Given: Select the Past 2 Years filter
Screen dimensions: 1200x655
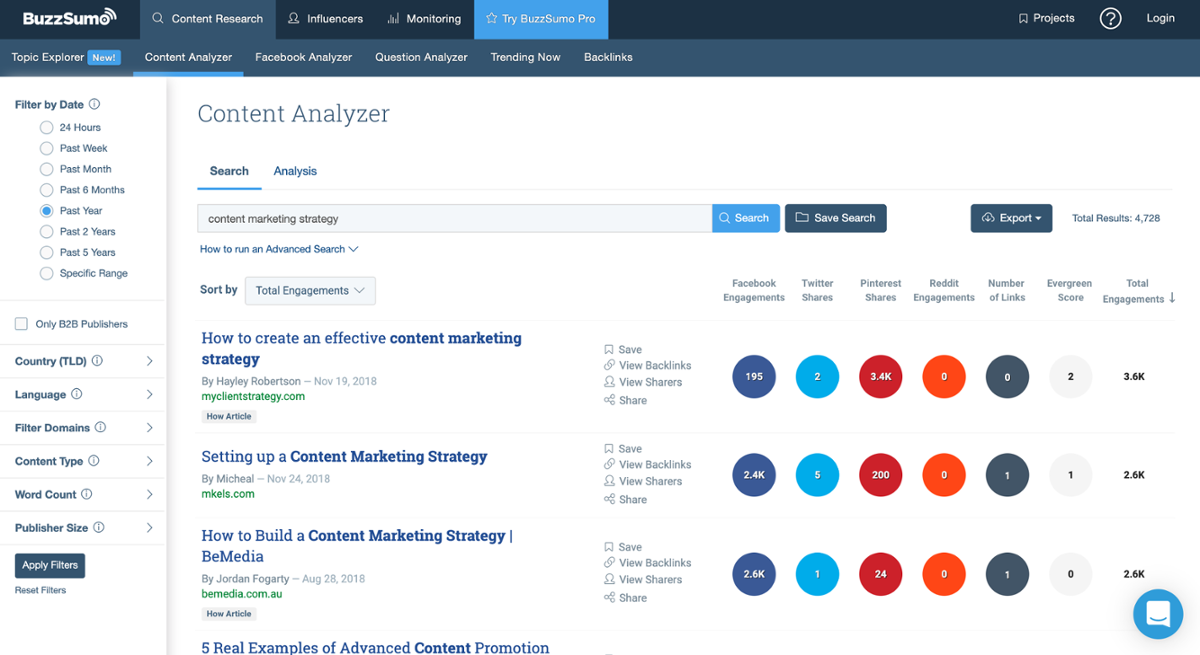Looking at the screenshot, I should pos(46,232).
